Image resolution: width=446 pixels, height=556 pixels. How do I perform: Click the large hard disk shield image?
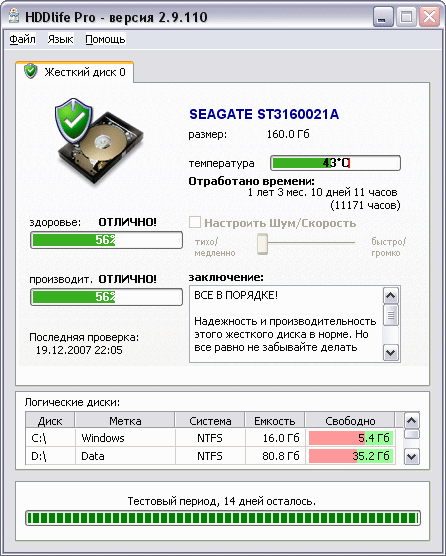(x=99, y=141)
